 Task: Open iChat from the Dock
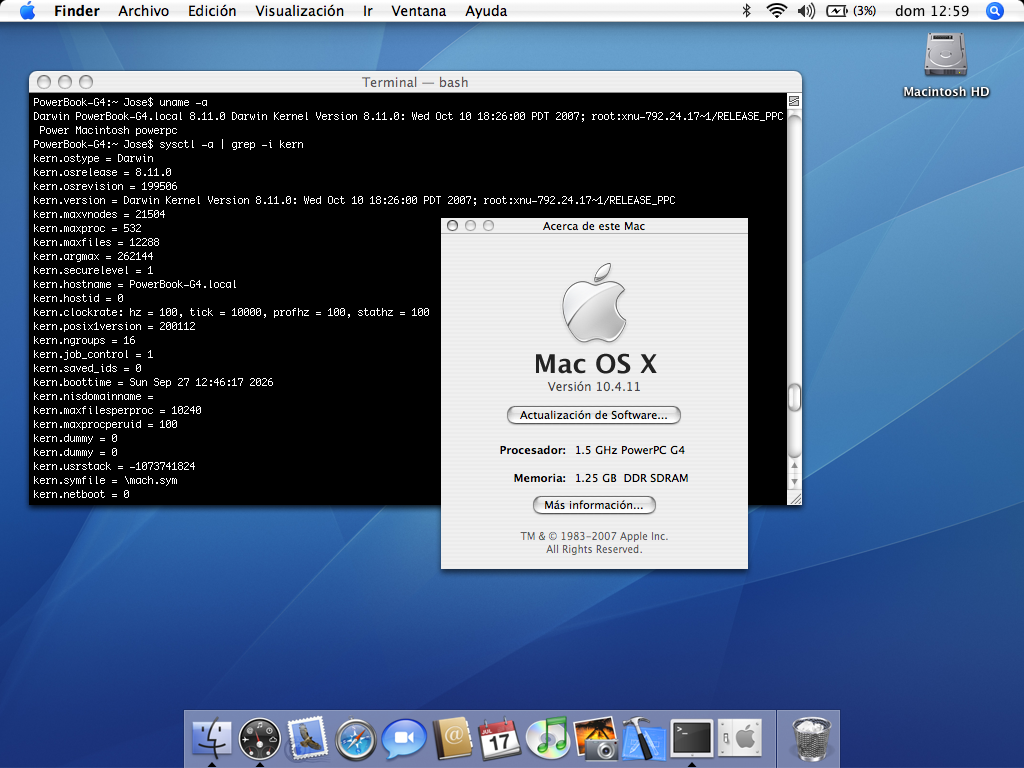click(x=404, y=739)
